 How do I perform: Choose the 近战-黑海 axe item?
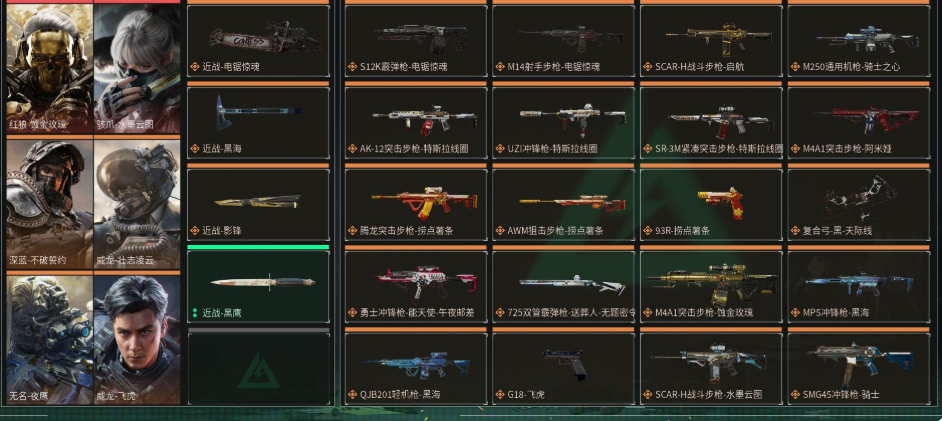point(258,123)
